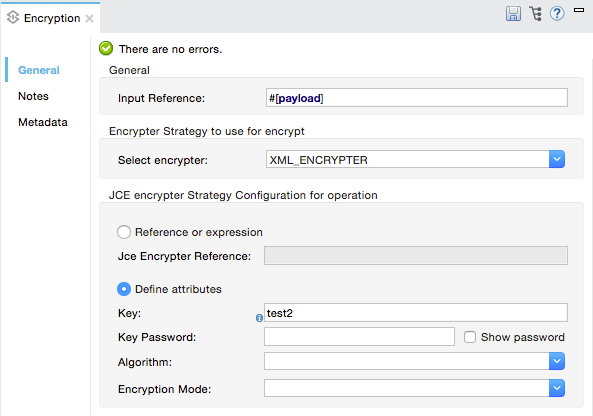Viewport: 593px width, 416px height.
Task: Select the Encryption tab
Action: [52, 18]
